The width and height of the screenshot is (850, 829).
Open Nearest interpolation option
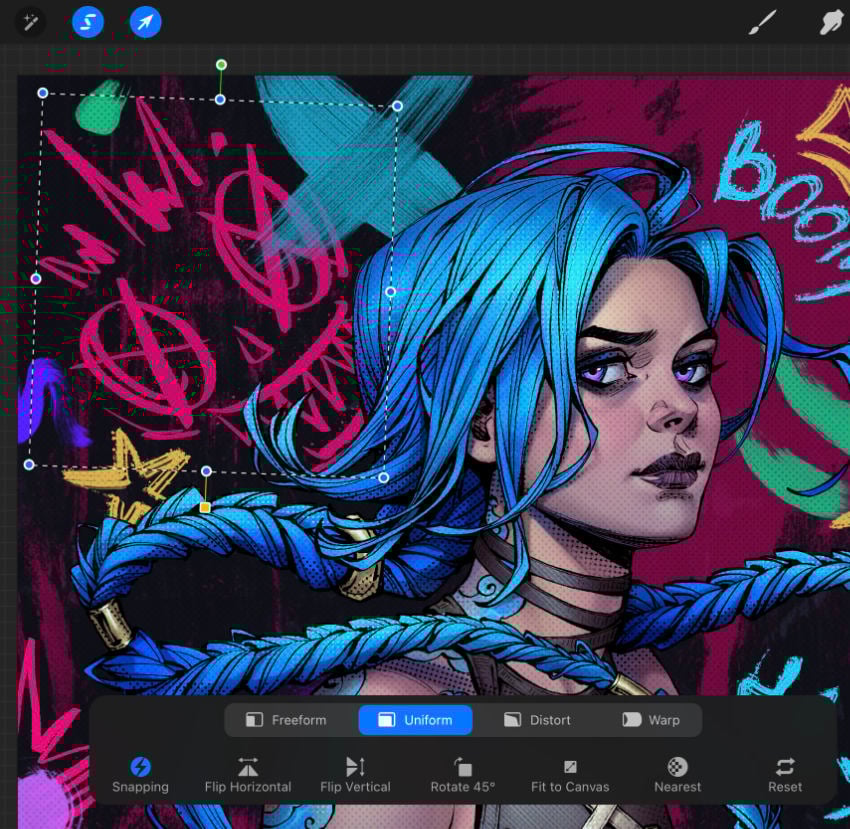(677, 775)
